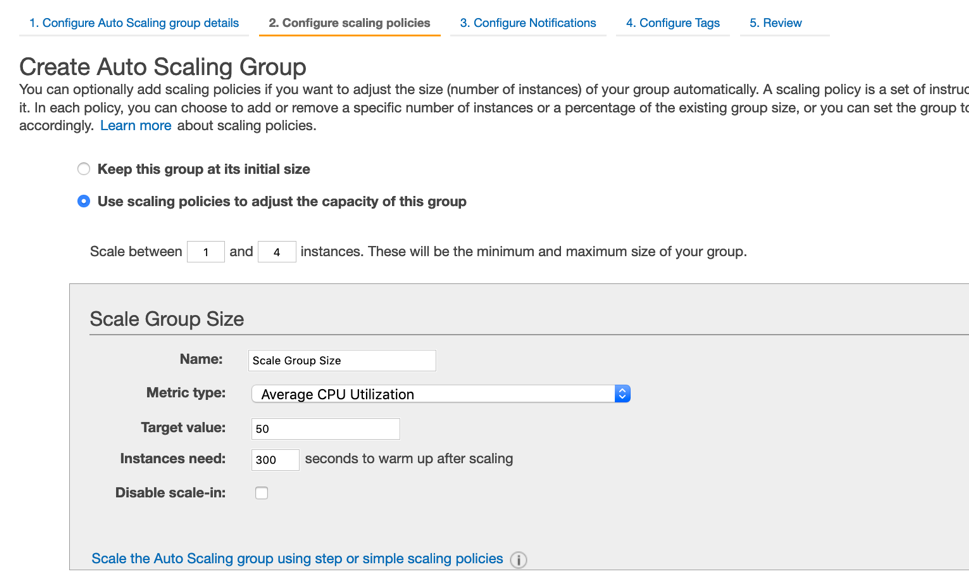
Task: Enable the Disable scale-in checkbox
Action: 261,493
